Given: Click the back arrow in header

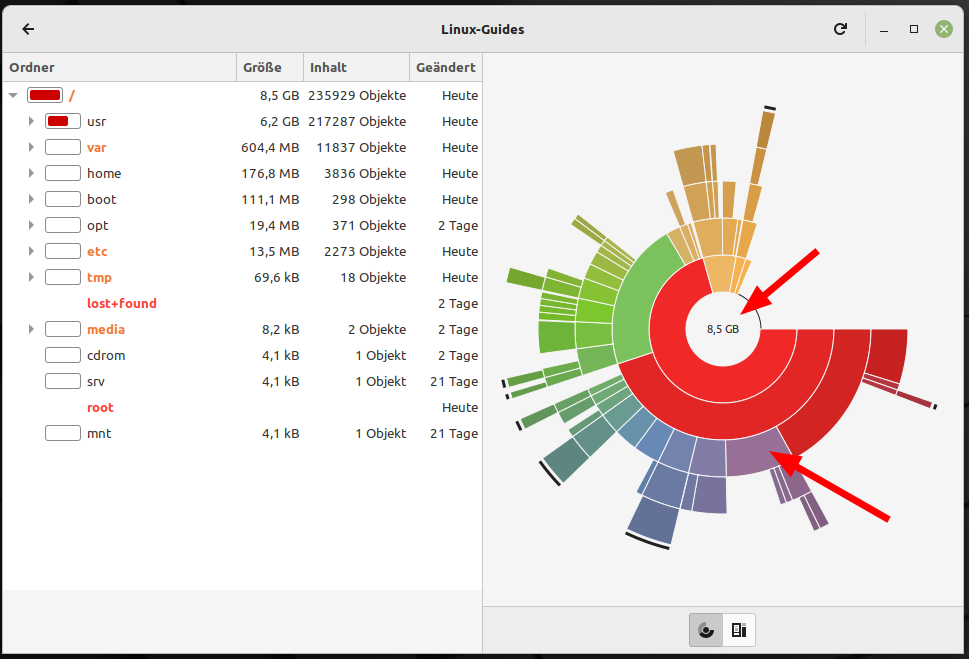Looking at the screenshot, I should [28, 29].
